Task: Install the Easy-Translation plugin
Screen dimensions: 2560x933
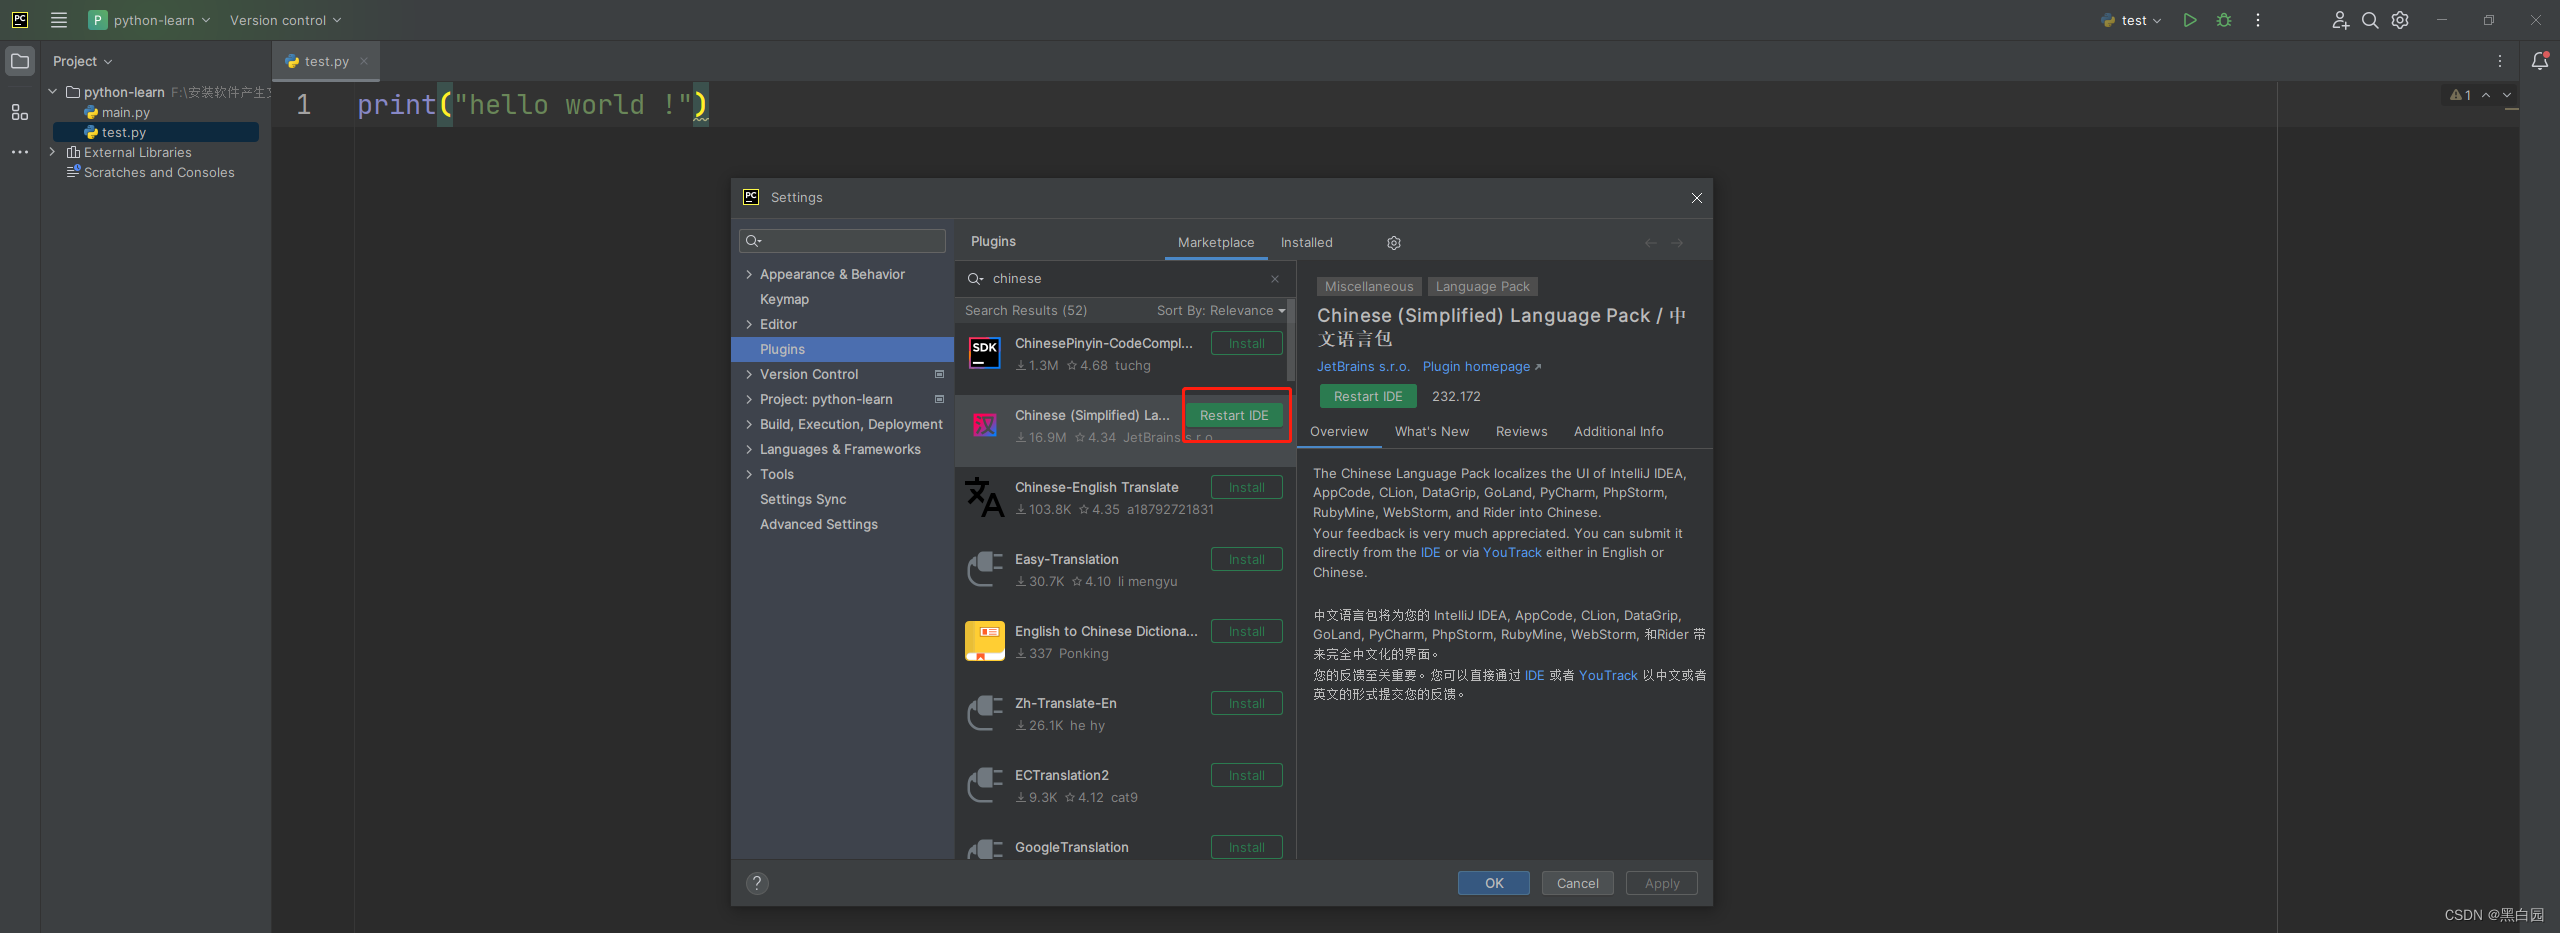Action: [1246, 559]
